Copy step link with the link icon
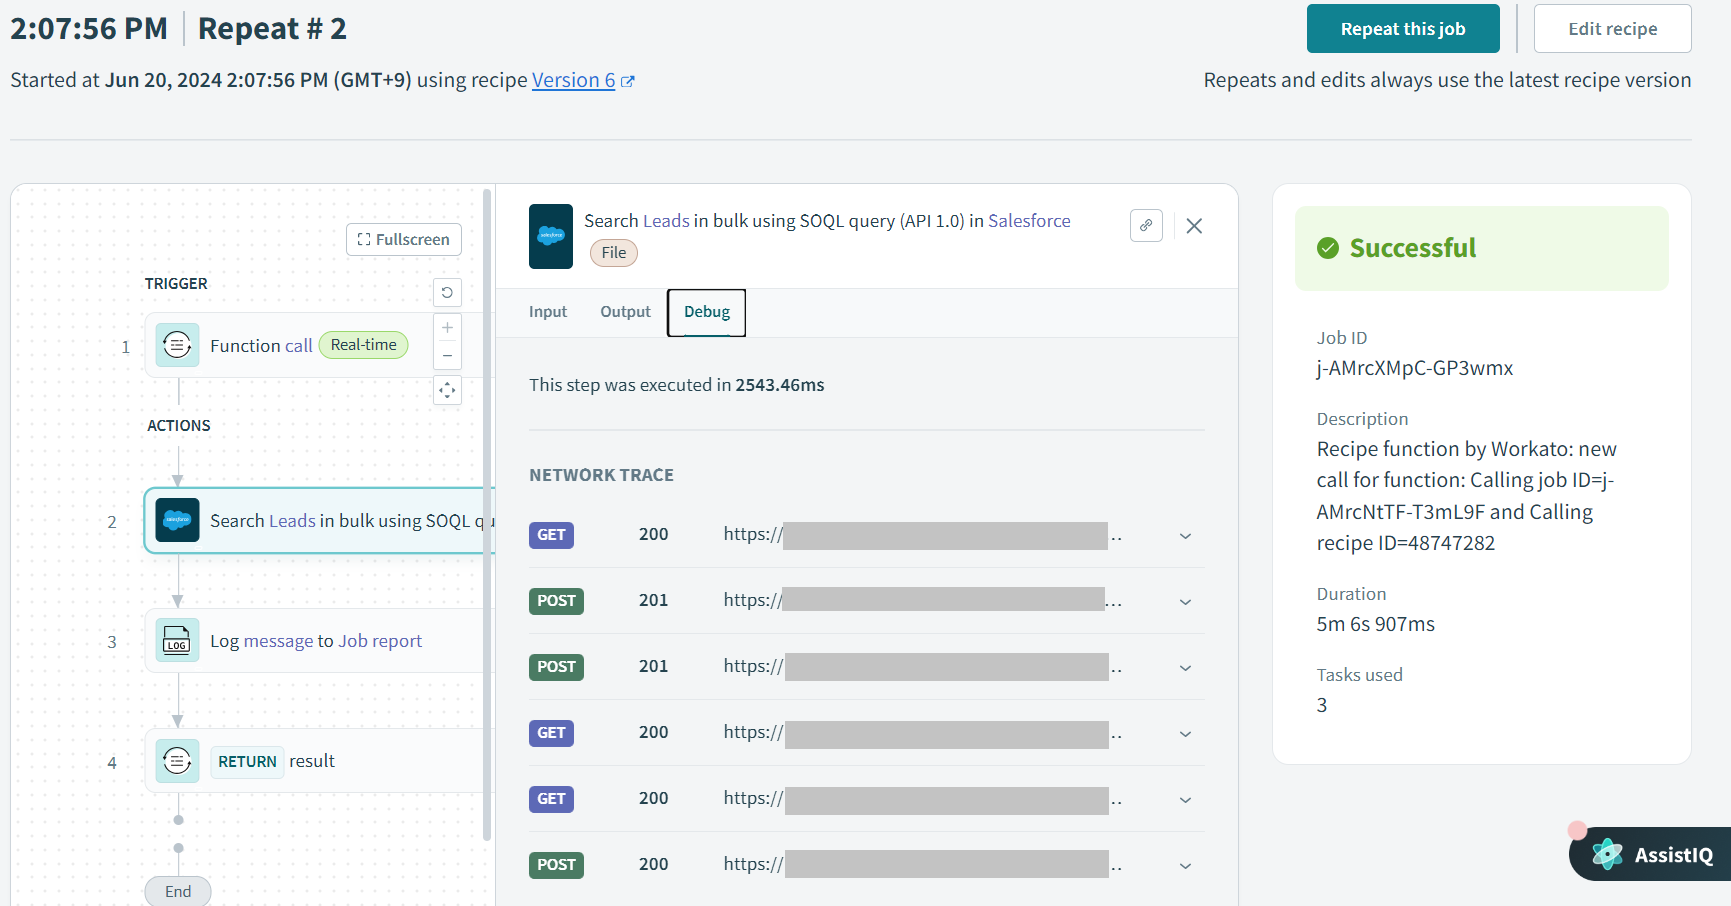Viewport: 1731px width, 906px height. (x=1146, y=226)
